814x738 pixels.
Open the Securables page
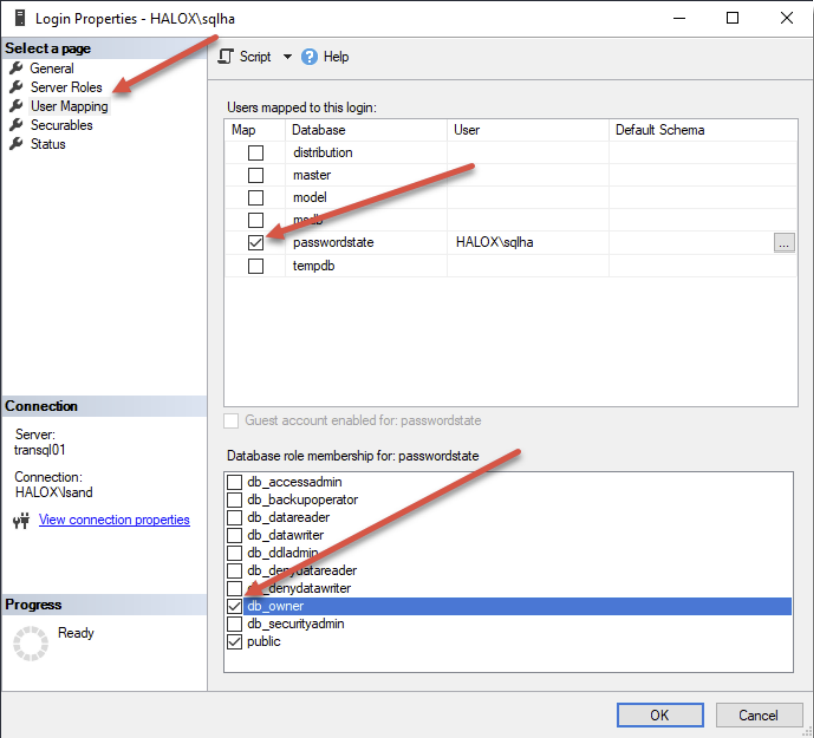(x=62, y=125)
